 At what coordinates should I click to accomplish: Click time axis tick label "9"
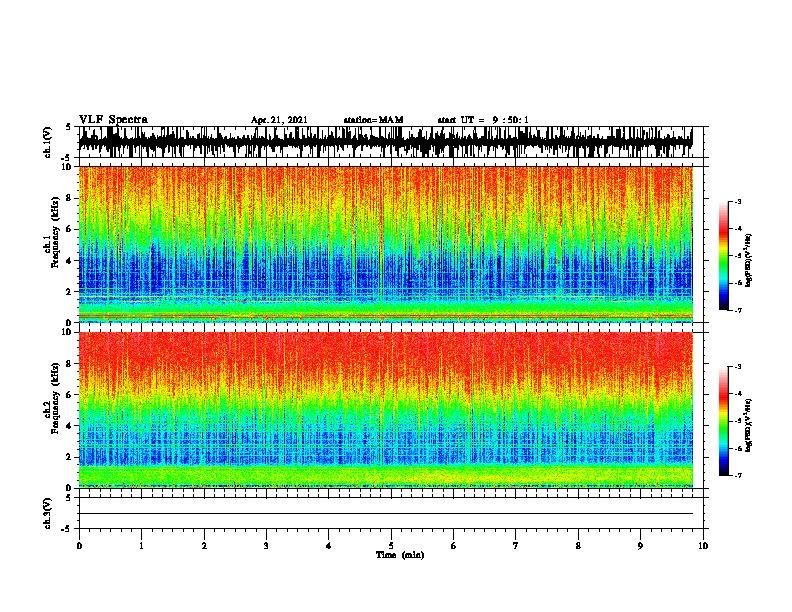(640, 546)
